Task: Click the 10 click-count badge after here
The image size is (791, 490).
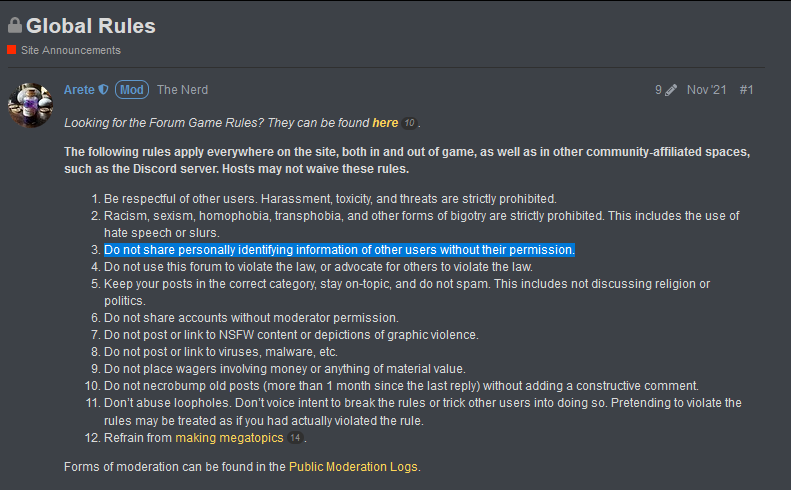Action: pos(409,123)
